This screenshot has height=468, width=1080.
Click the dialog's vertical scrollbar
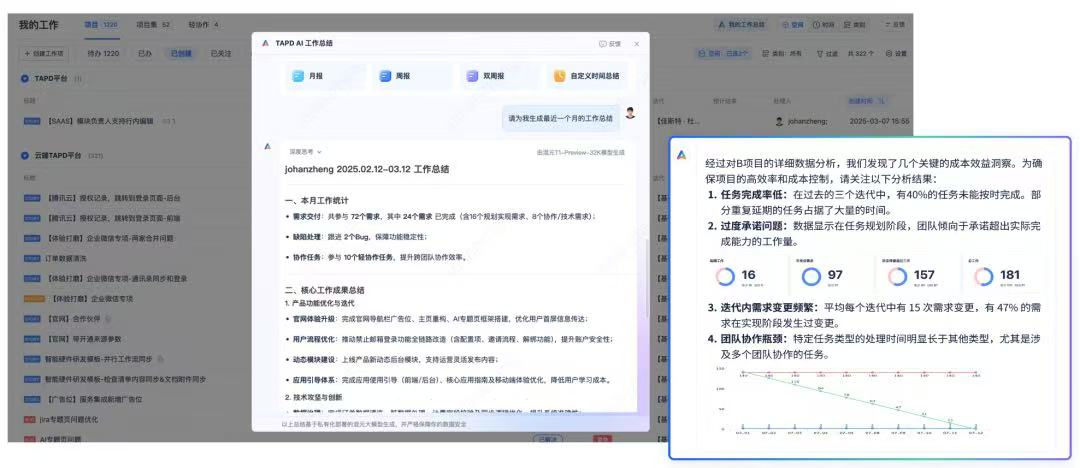point(645,276)
